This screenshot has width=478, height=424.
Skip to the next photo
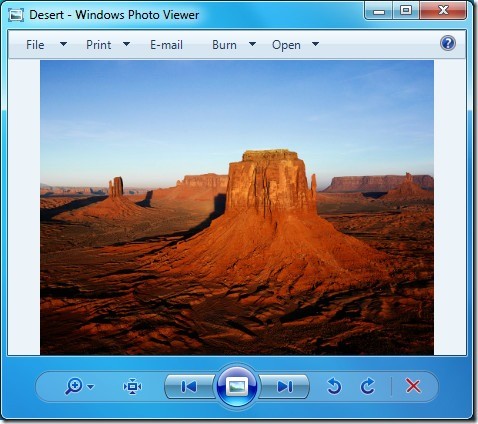click(285, 387)
